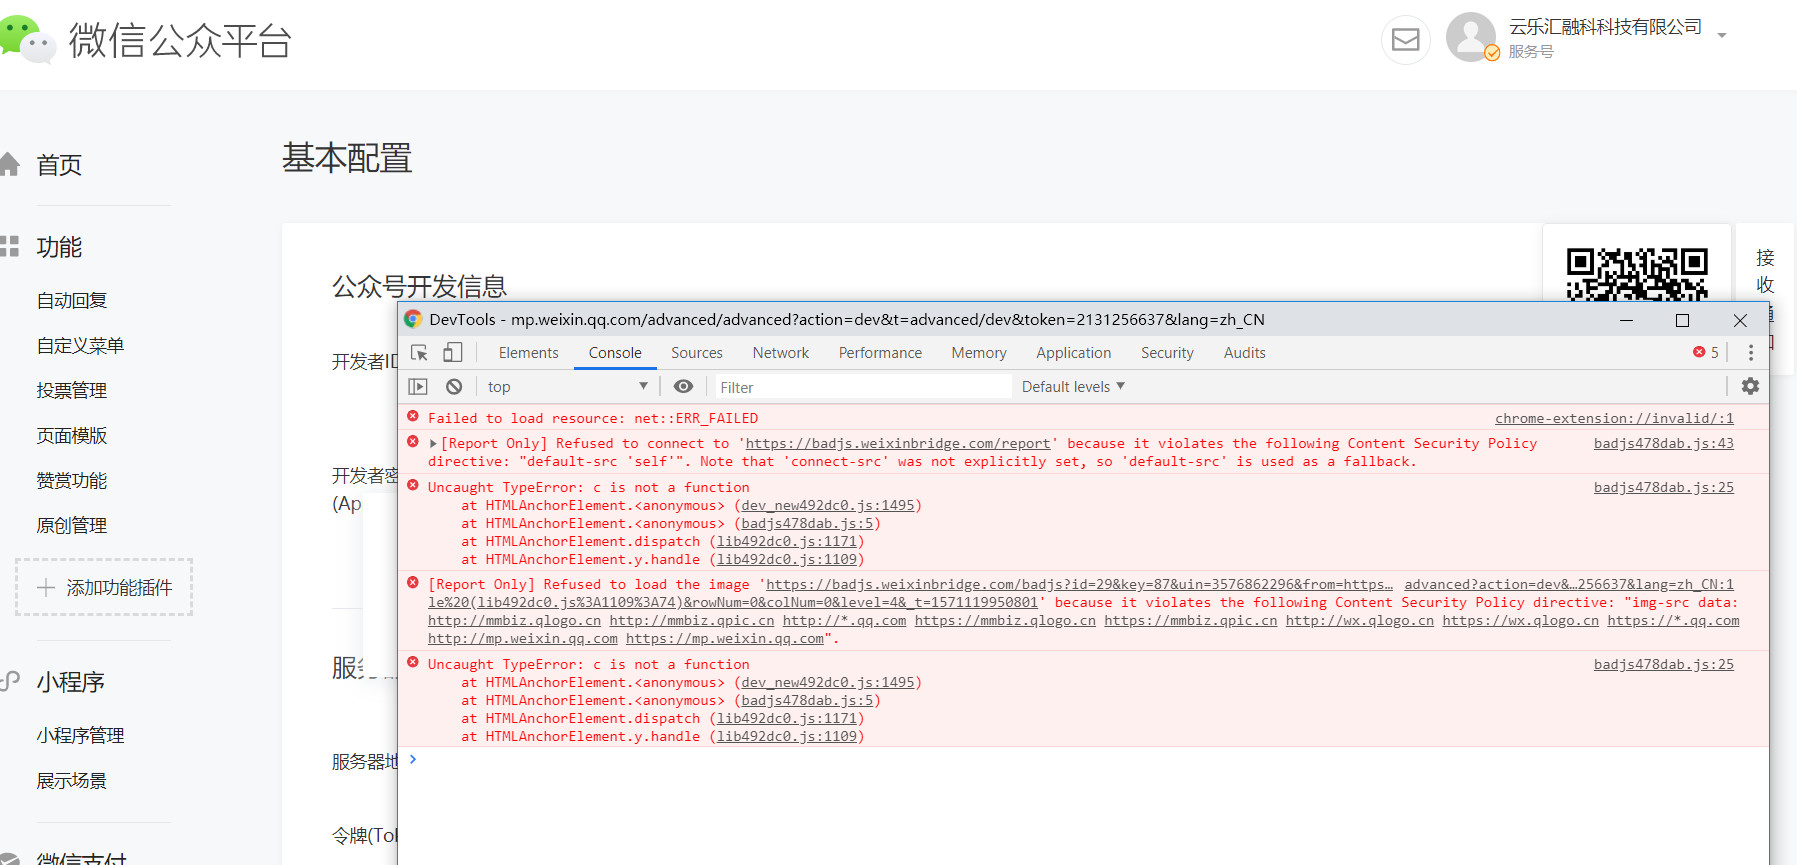The image size is (1797, 865).
Task: Open the account dropdown arrow beside company name
Action: pos(1722,36)
